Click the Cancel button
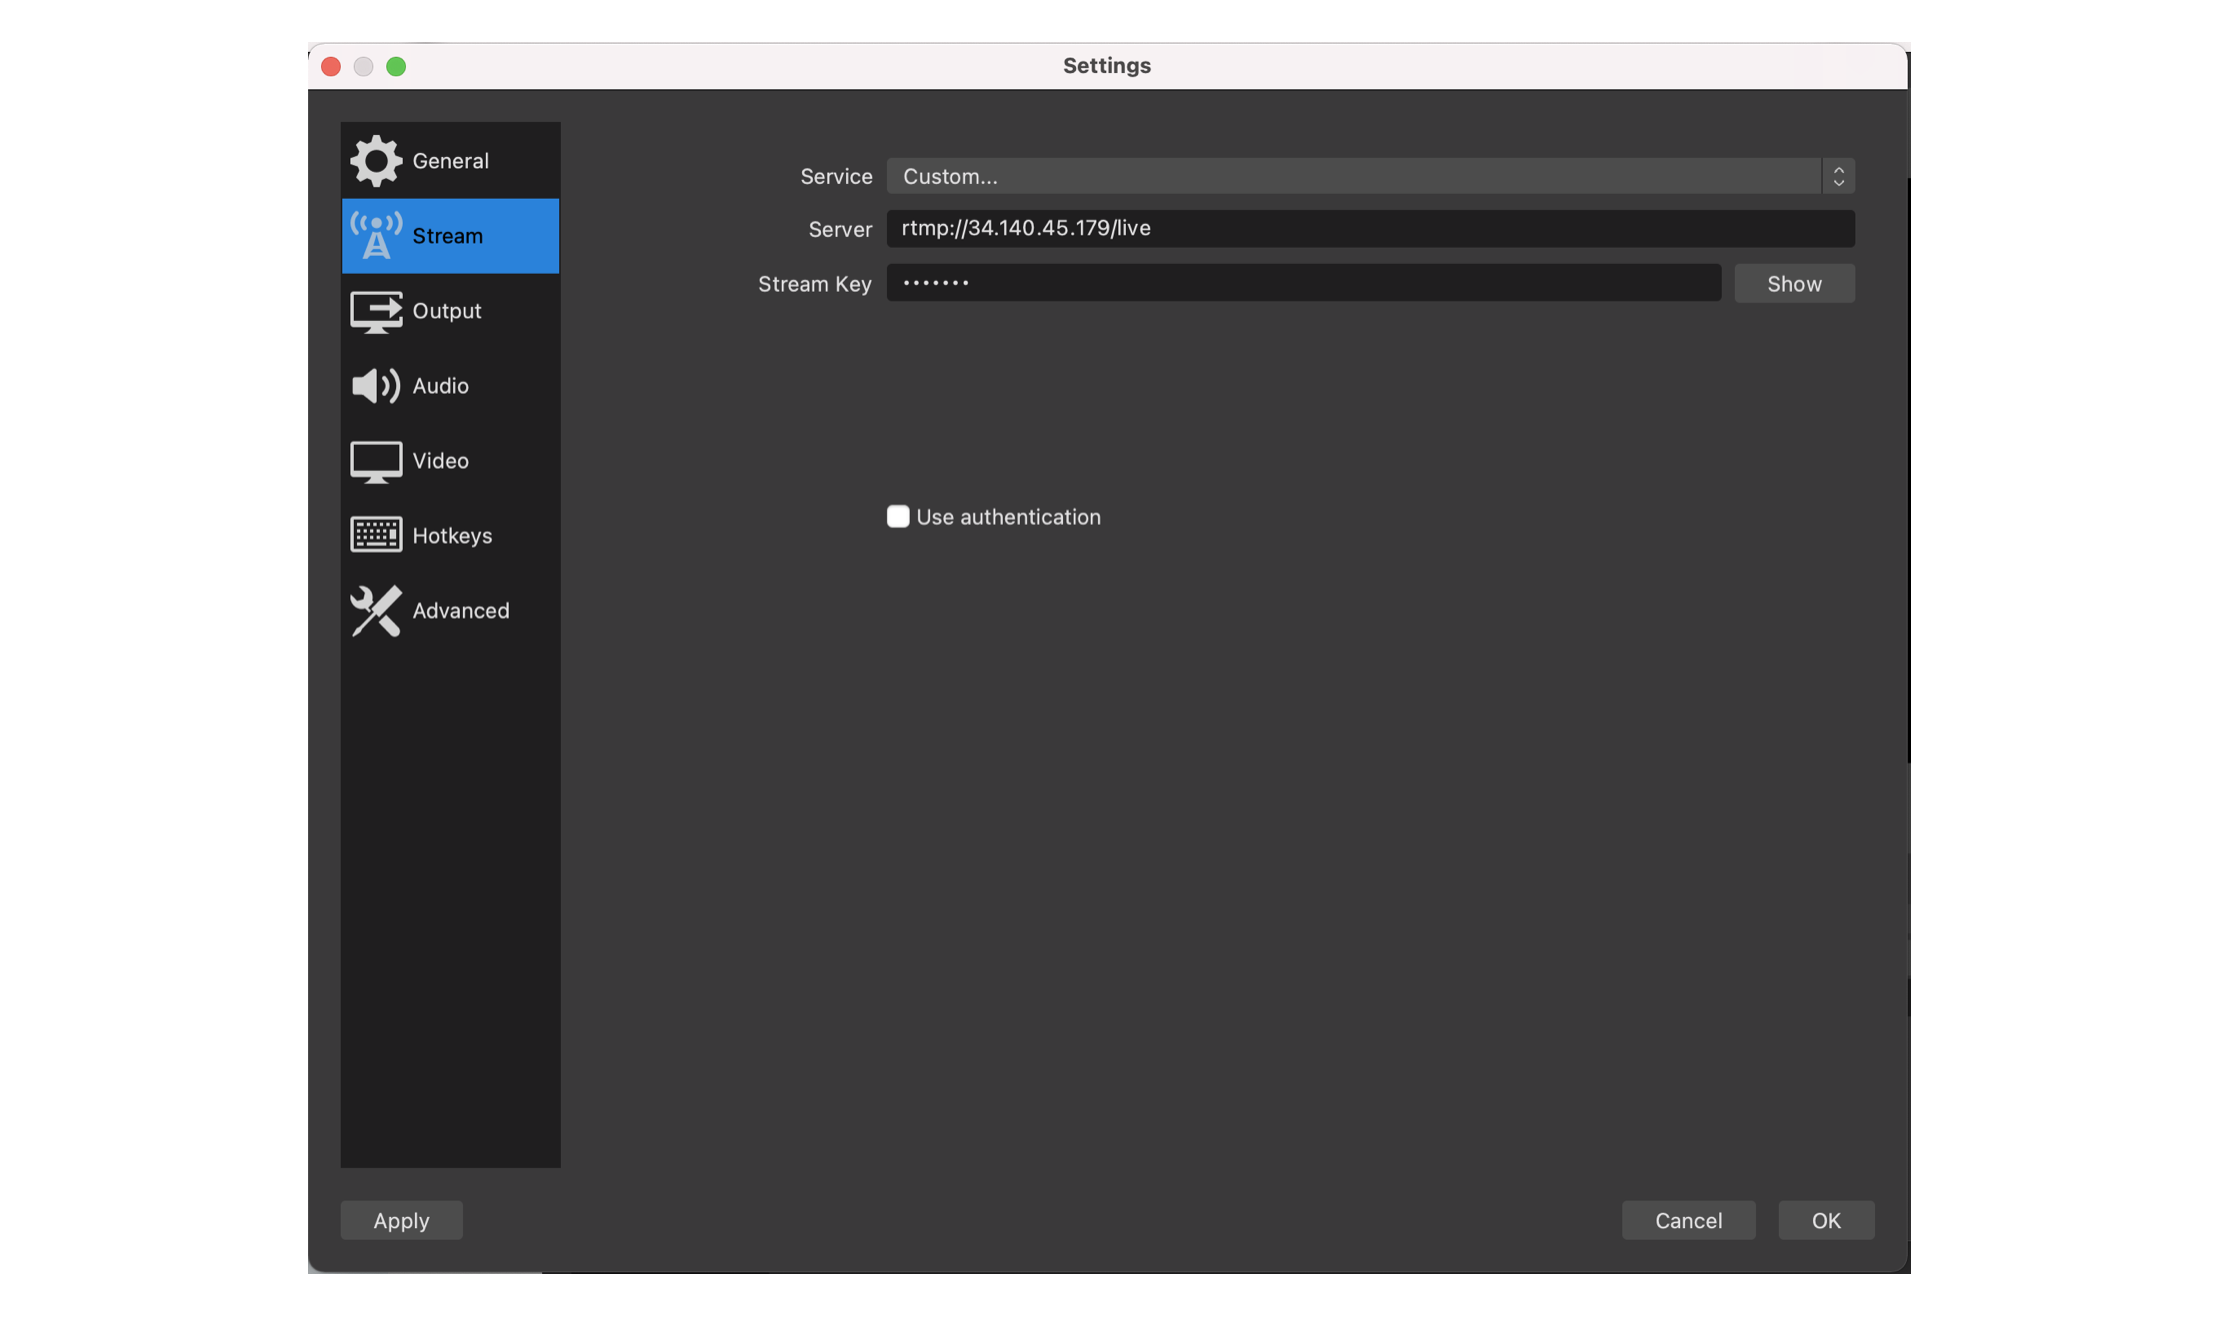 [x=1687, y=1220]
